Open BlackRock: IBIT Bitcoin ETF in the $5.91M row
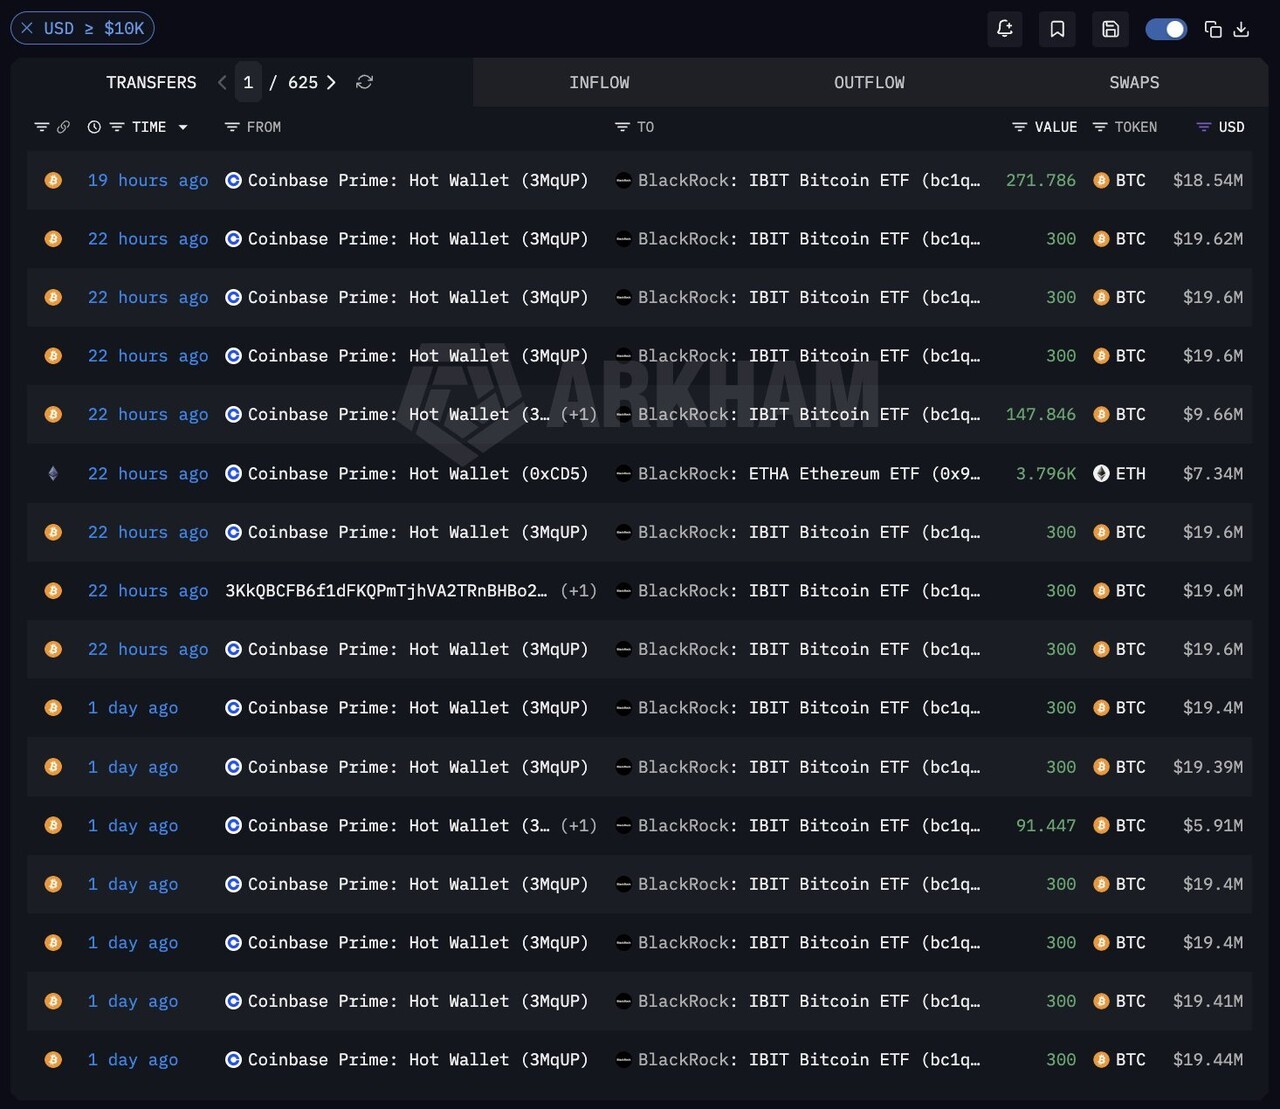This screenshot has width=1280, height=1109. (x=809, y=825)
